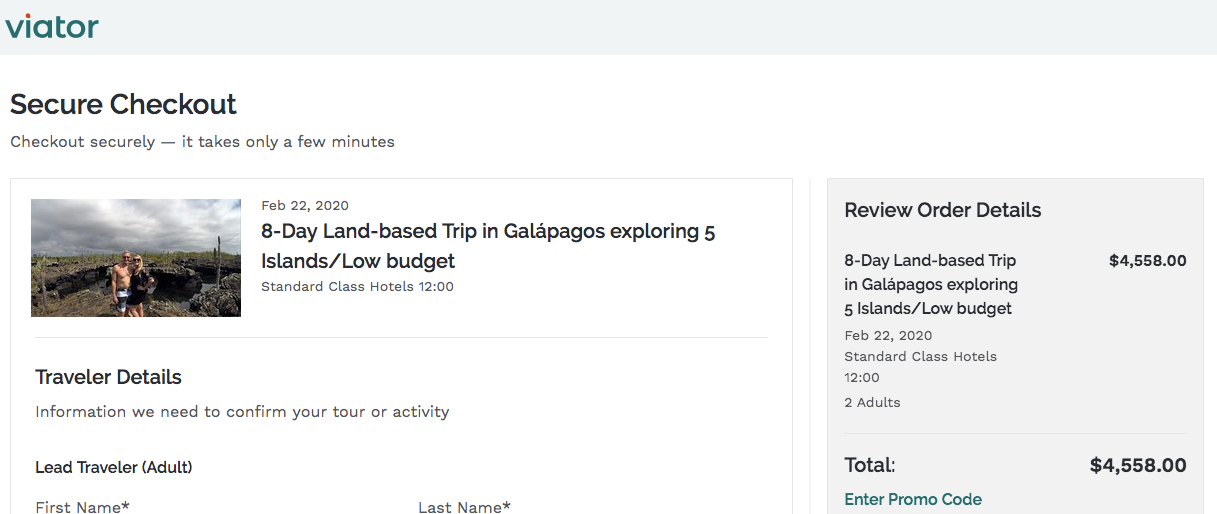Click the item price in order summary
Image resolution: width=1217 pixels, height=514 pixels.
1147,261
